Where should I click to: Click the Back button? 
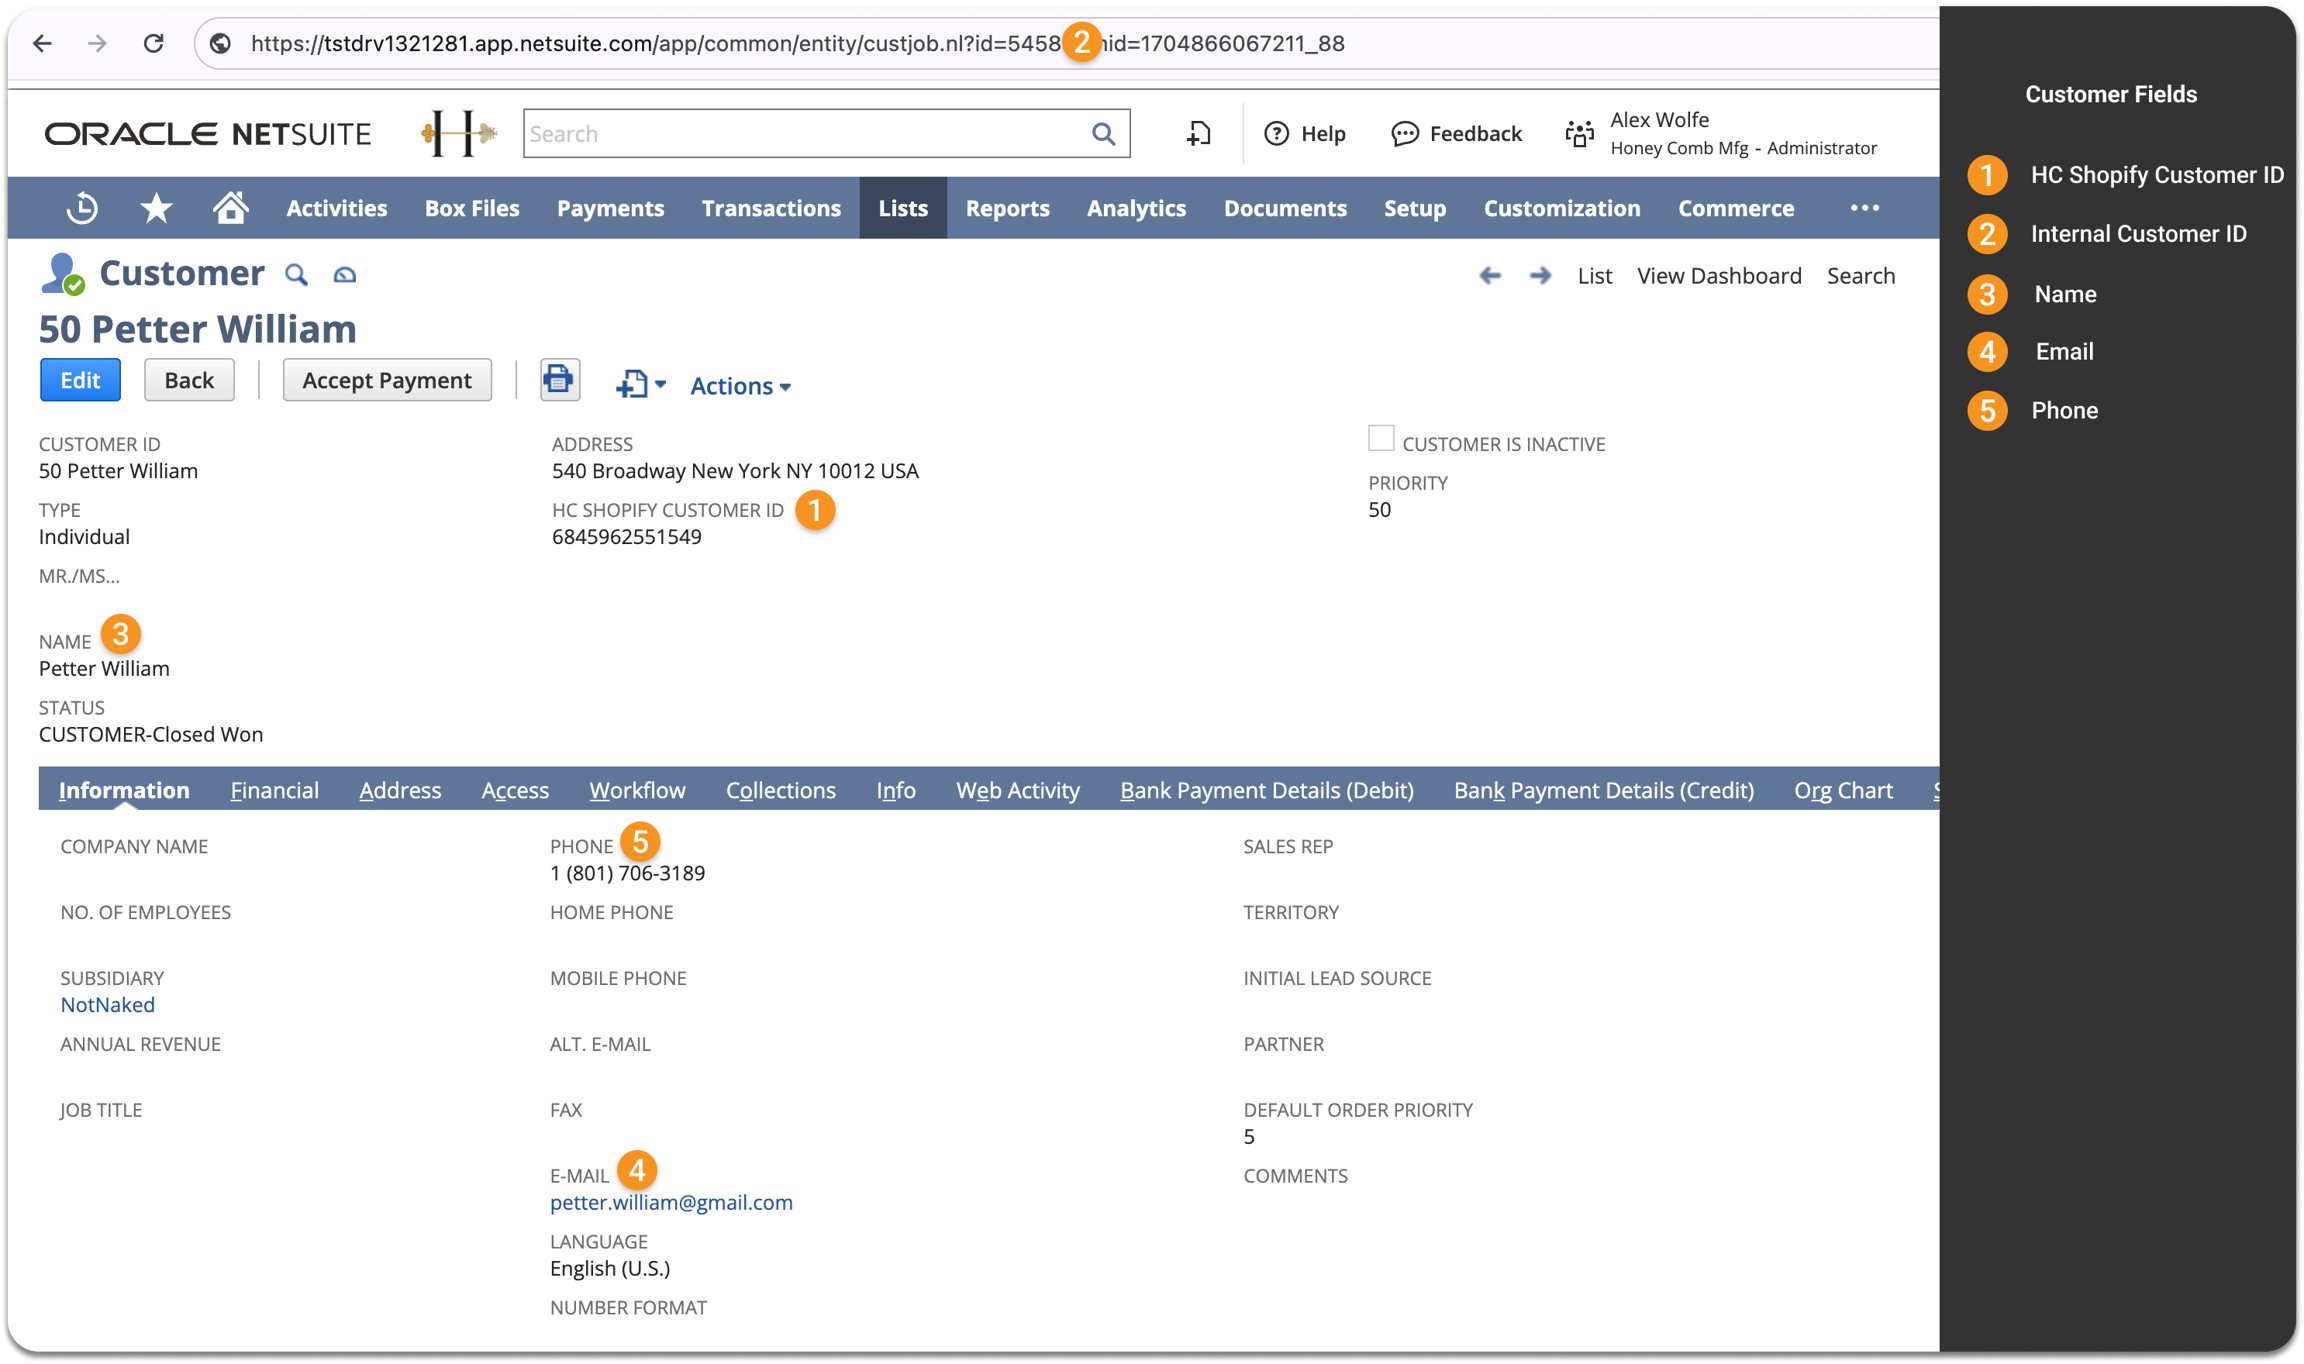tap(189, 380)
